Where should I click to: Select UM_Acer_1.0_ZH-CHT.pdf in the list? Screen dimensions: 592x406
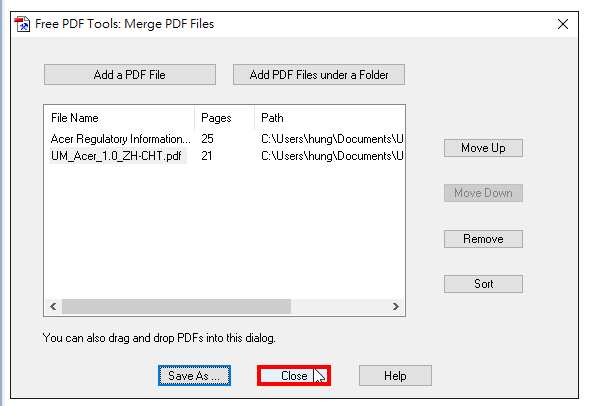(116, 156)
